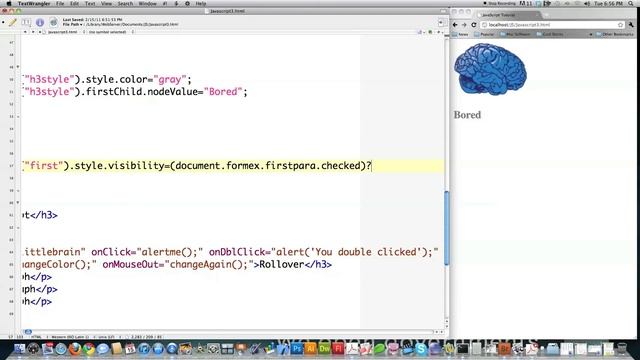This screenshot has height=360, width=640.
Task: Click the horizontal scrollbar thumb at editor bottom
Action: coord(28,332)
